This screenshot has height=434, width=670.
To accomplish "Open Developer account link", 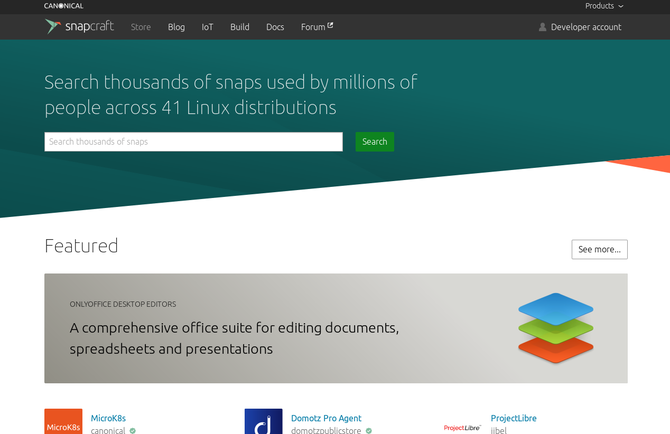I will 580,27.
